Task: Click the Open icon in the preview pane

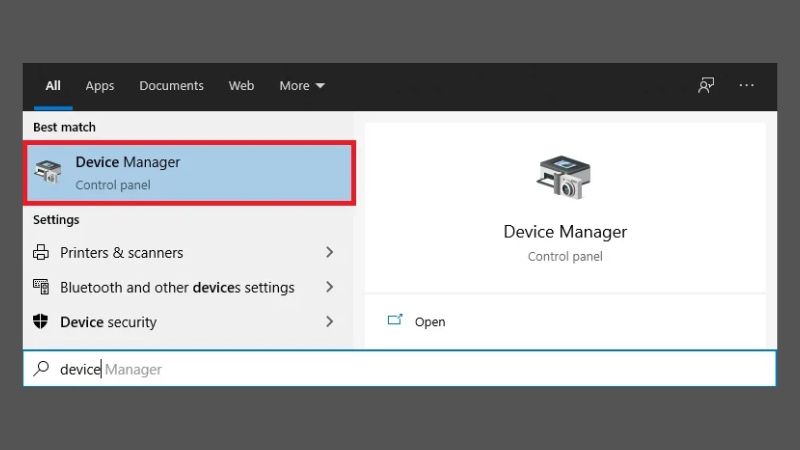Action: [x=395, y=321]
